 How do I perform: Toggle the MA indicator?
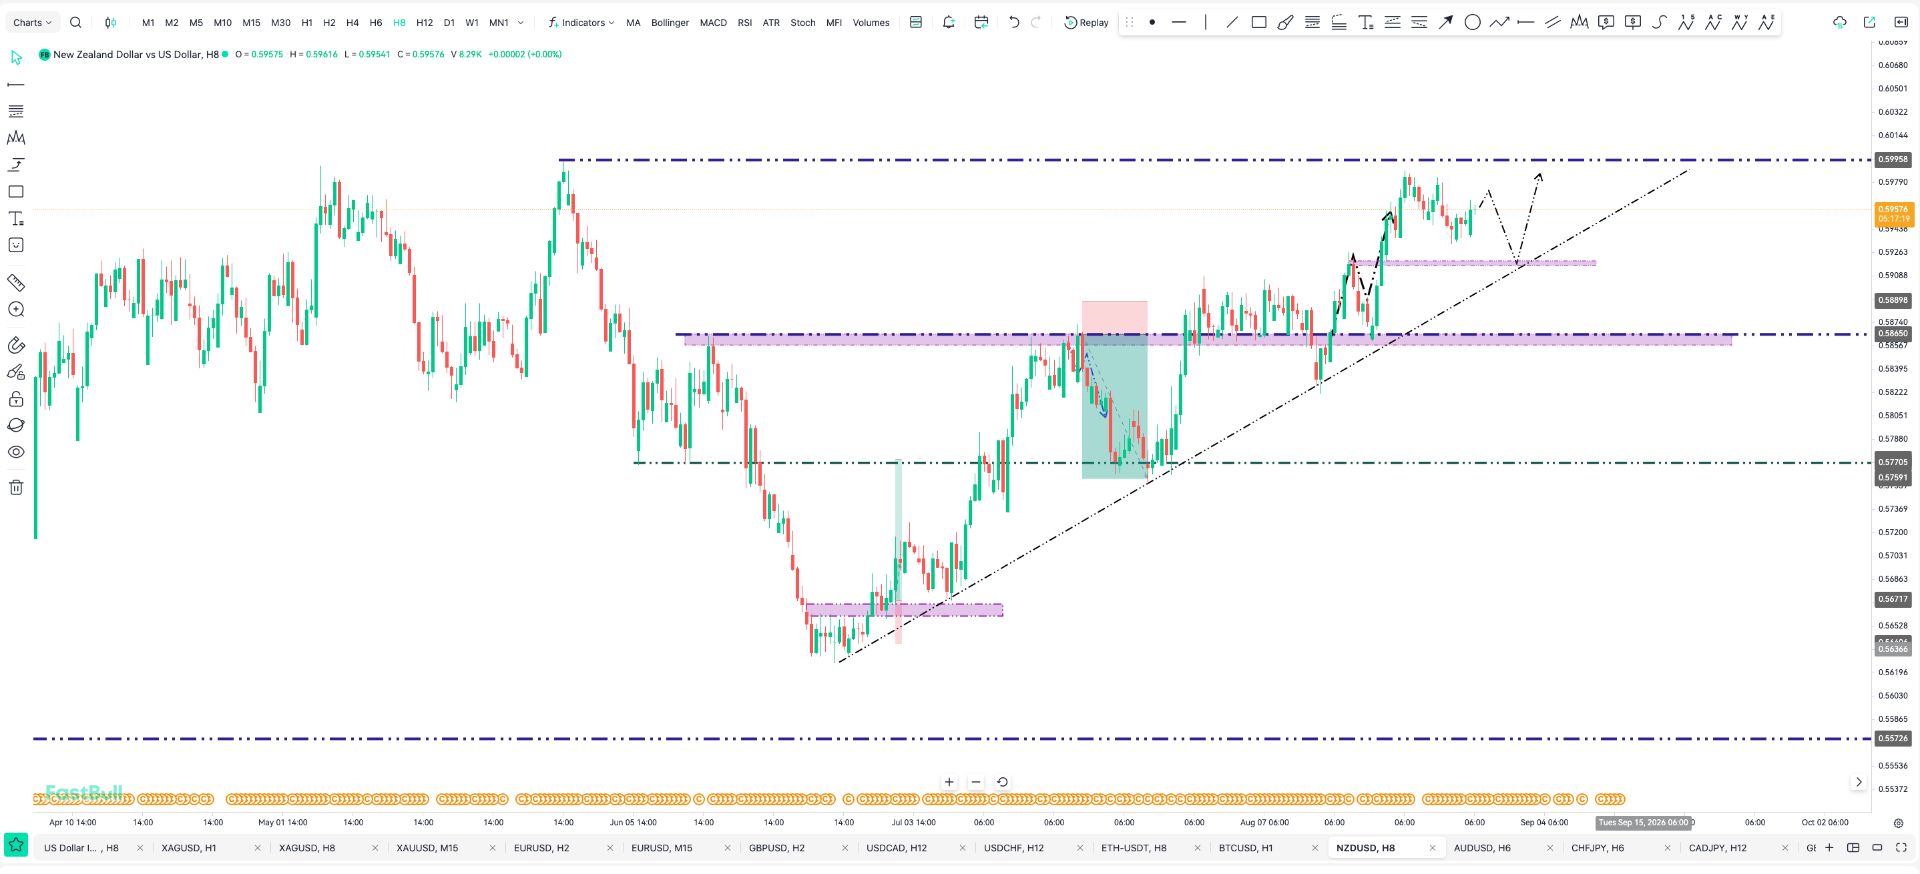click(x=633, y=23)
